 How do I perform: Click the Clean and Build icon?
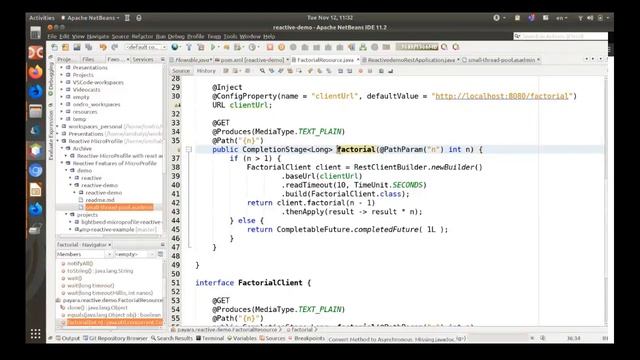[200, 47]
